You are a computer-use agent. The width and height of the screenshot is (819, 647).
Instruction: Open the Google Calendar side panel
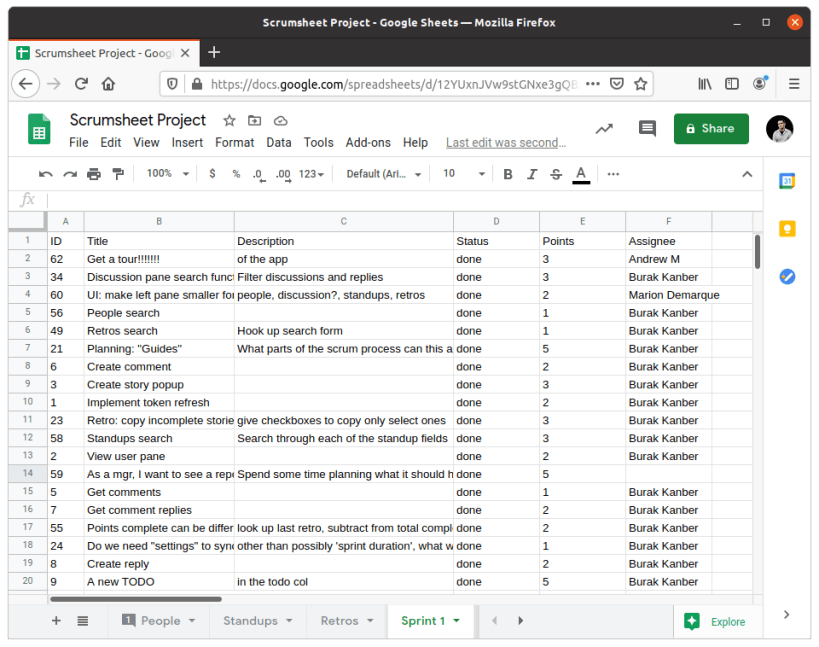(787, 181)
